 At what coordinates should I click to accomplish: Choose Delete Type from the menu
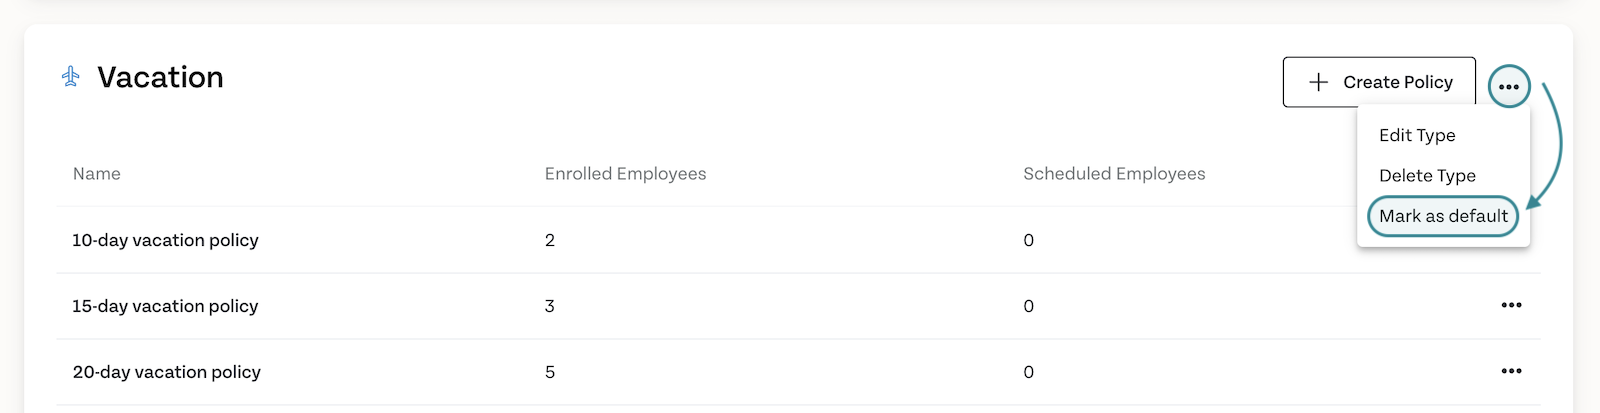tap(1427, 175)
